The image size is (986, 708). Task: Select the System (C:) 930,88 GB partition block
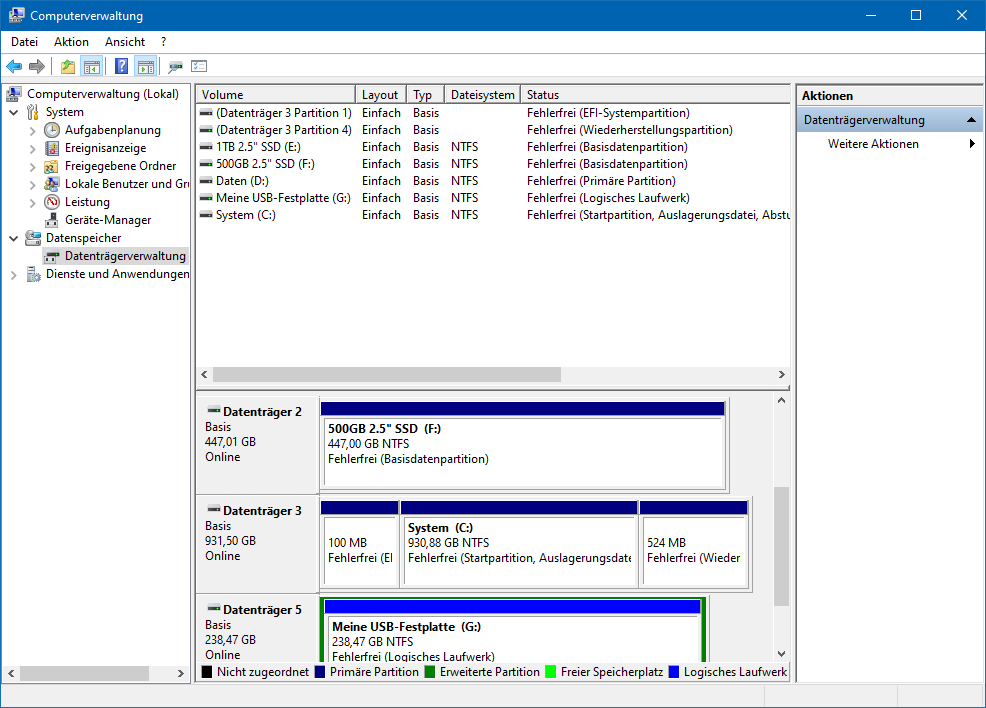pyautogui.click(x=519, y=545)
